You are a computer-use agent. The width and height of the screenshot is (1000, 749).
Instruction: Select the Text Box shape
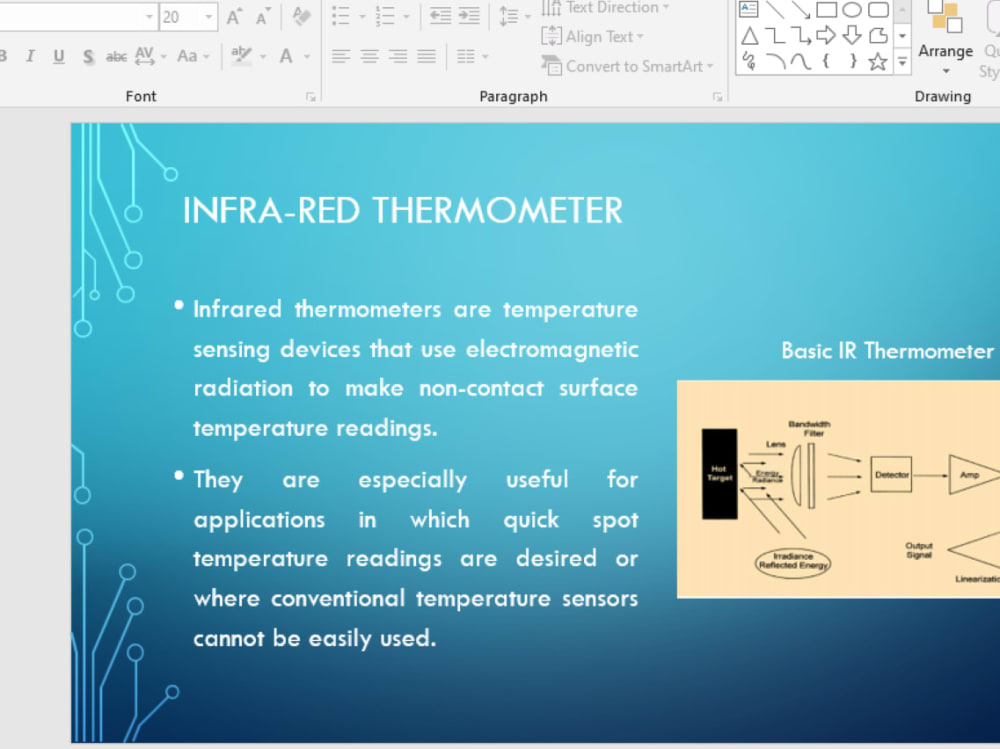pos(749,9)
